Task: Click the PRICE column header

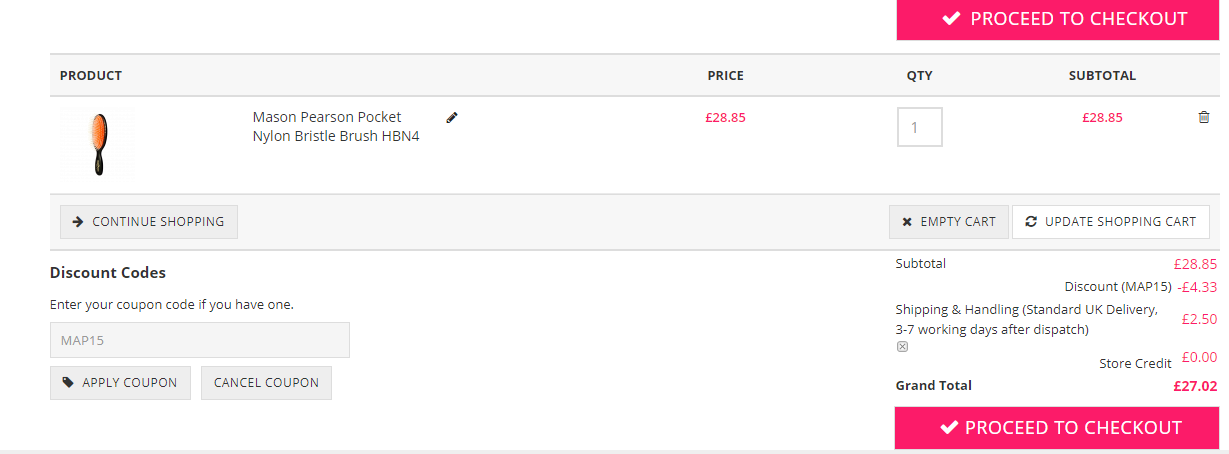Action: pos(726,75)
